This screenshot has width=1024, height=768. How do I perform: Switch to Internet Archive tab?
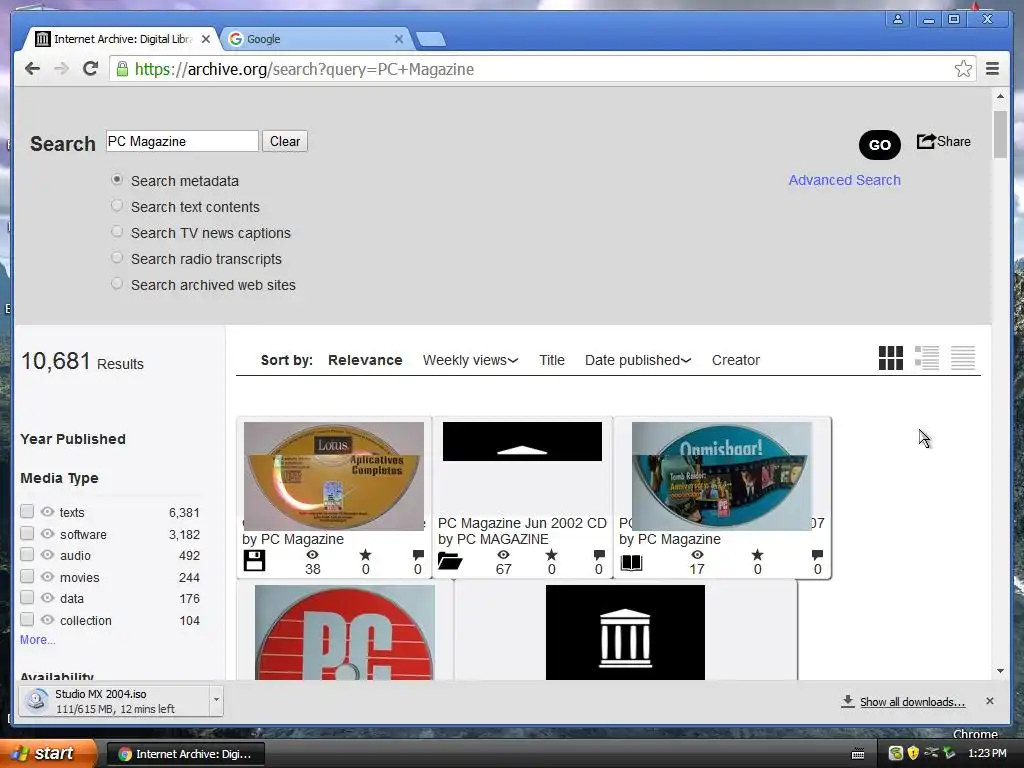pos(122,39)
